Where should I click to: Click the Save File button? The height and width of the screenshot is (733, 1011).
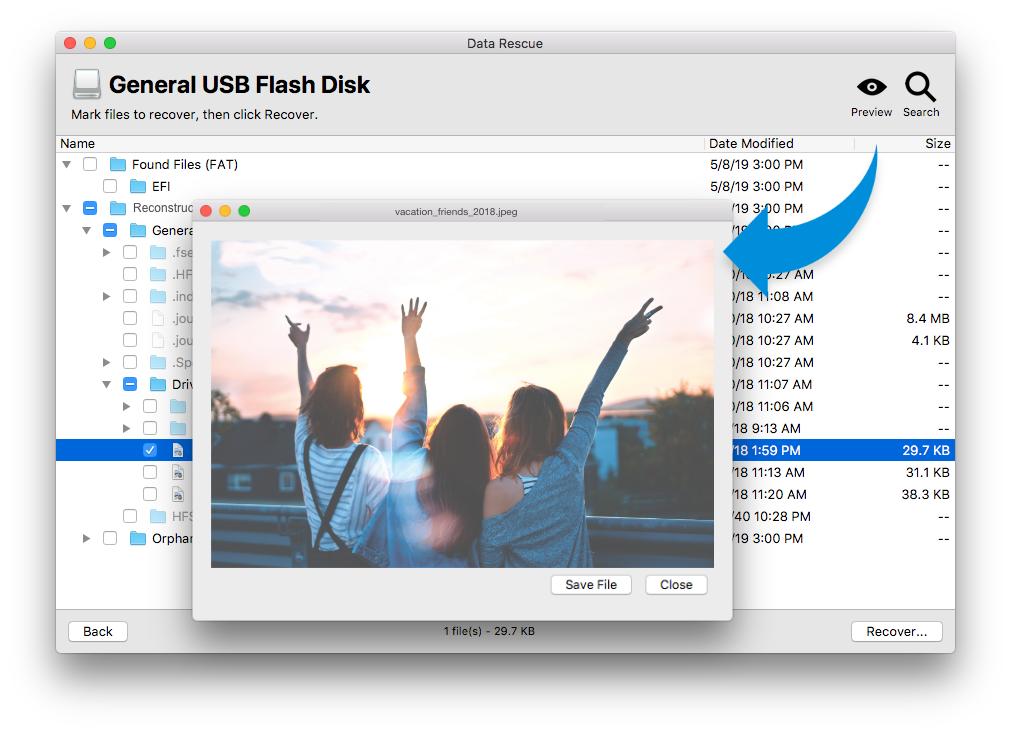[591, 585]
